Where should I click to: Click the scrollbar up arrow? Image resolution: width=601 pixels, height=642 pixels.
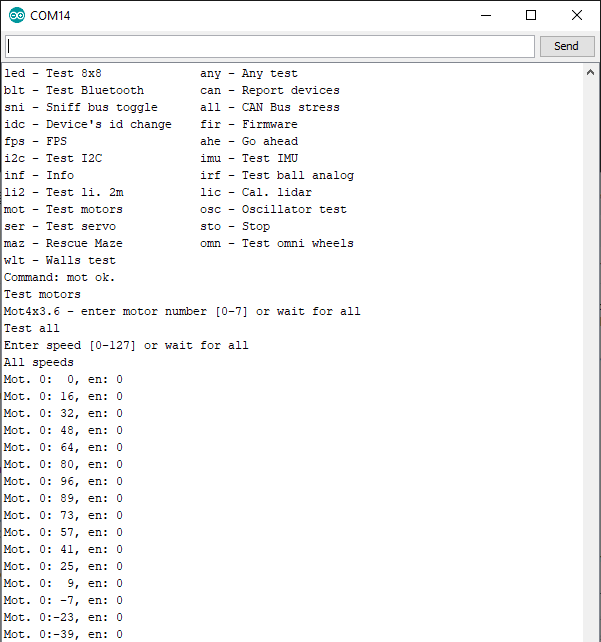click(x=591, y=73)
